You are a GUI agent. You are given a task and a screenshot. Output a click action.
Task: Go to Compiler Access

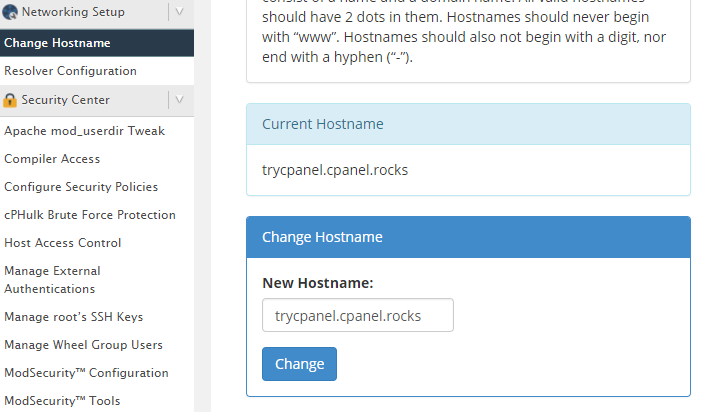pos(52,159)
